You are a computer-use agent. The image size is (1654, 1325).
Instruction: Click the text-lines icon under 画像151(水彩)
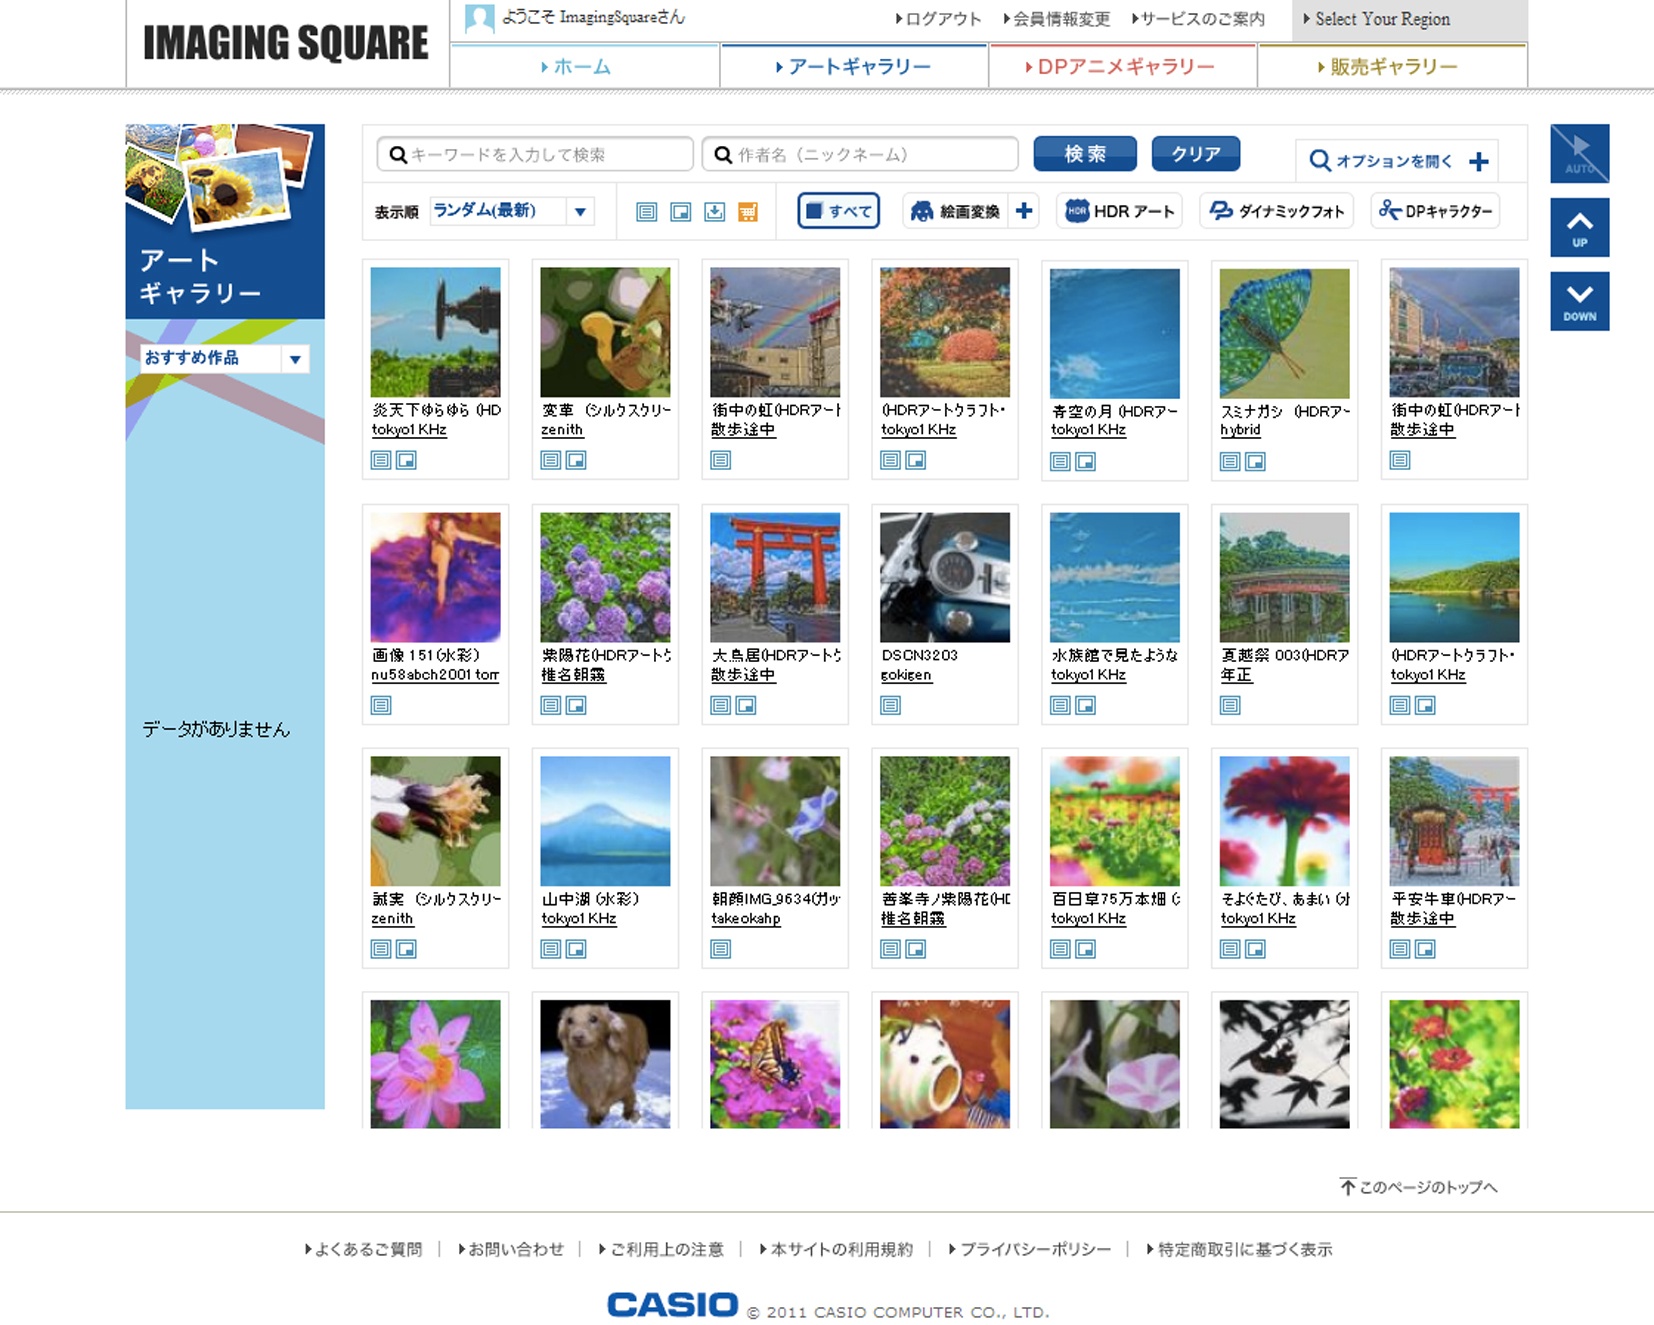point(381,705)
